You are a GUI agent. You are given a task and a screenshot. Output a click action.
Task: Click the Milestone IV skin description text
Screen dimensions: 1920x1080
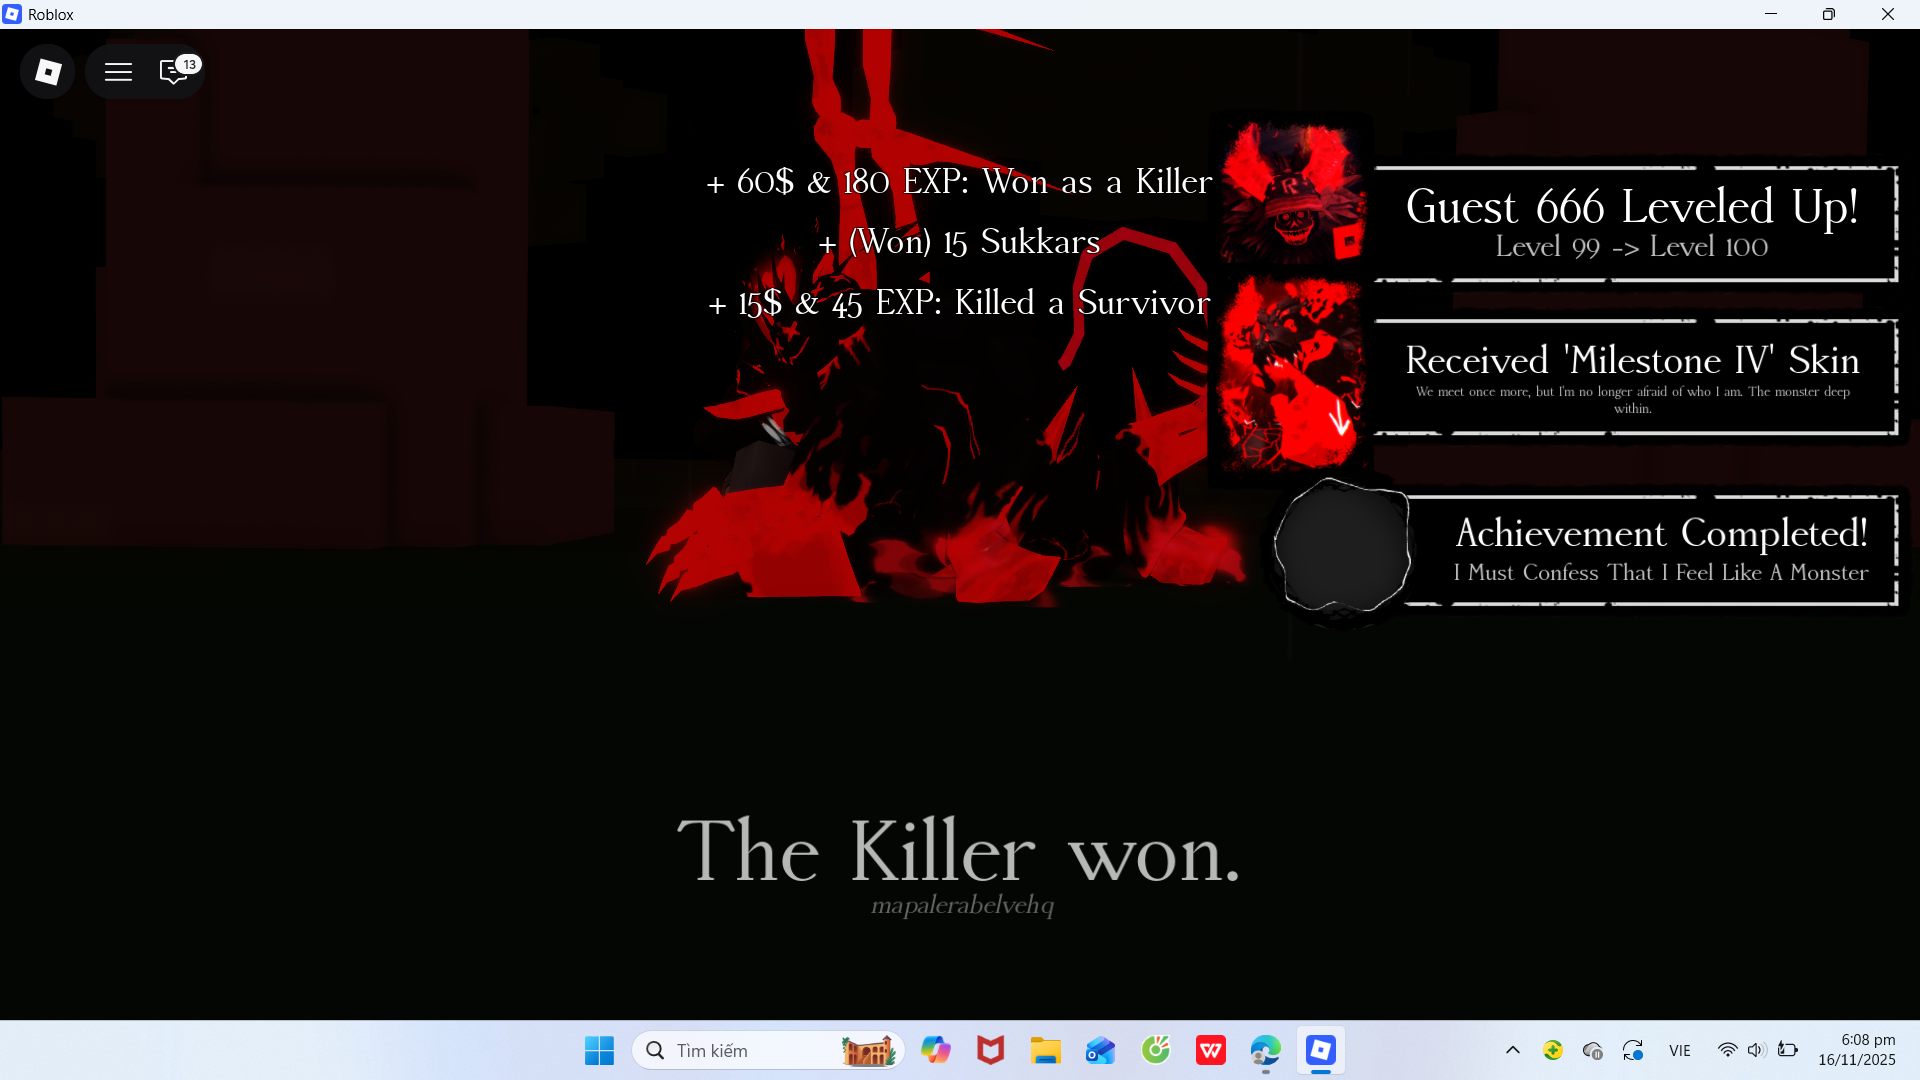click(x=1632, y=400)
